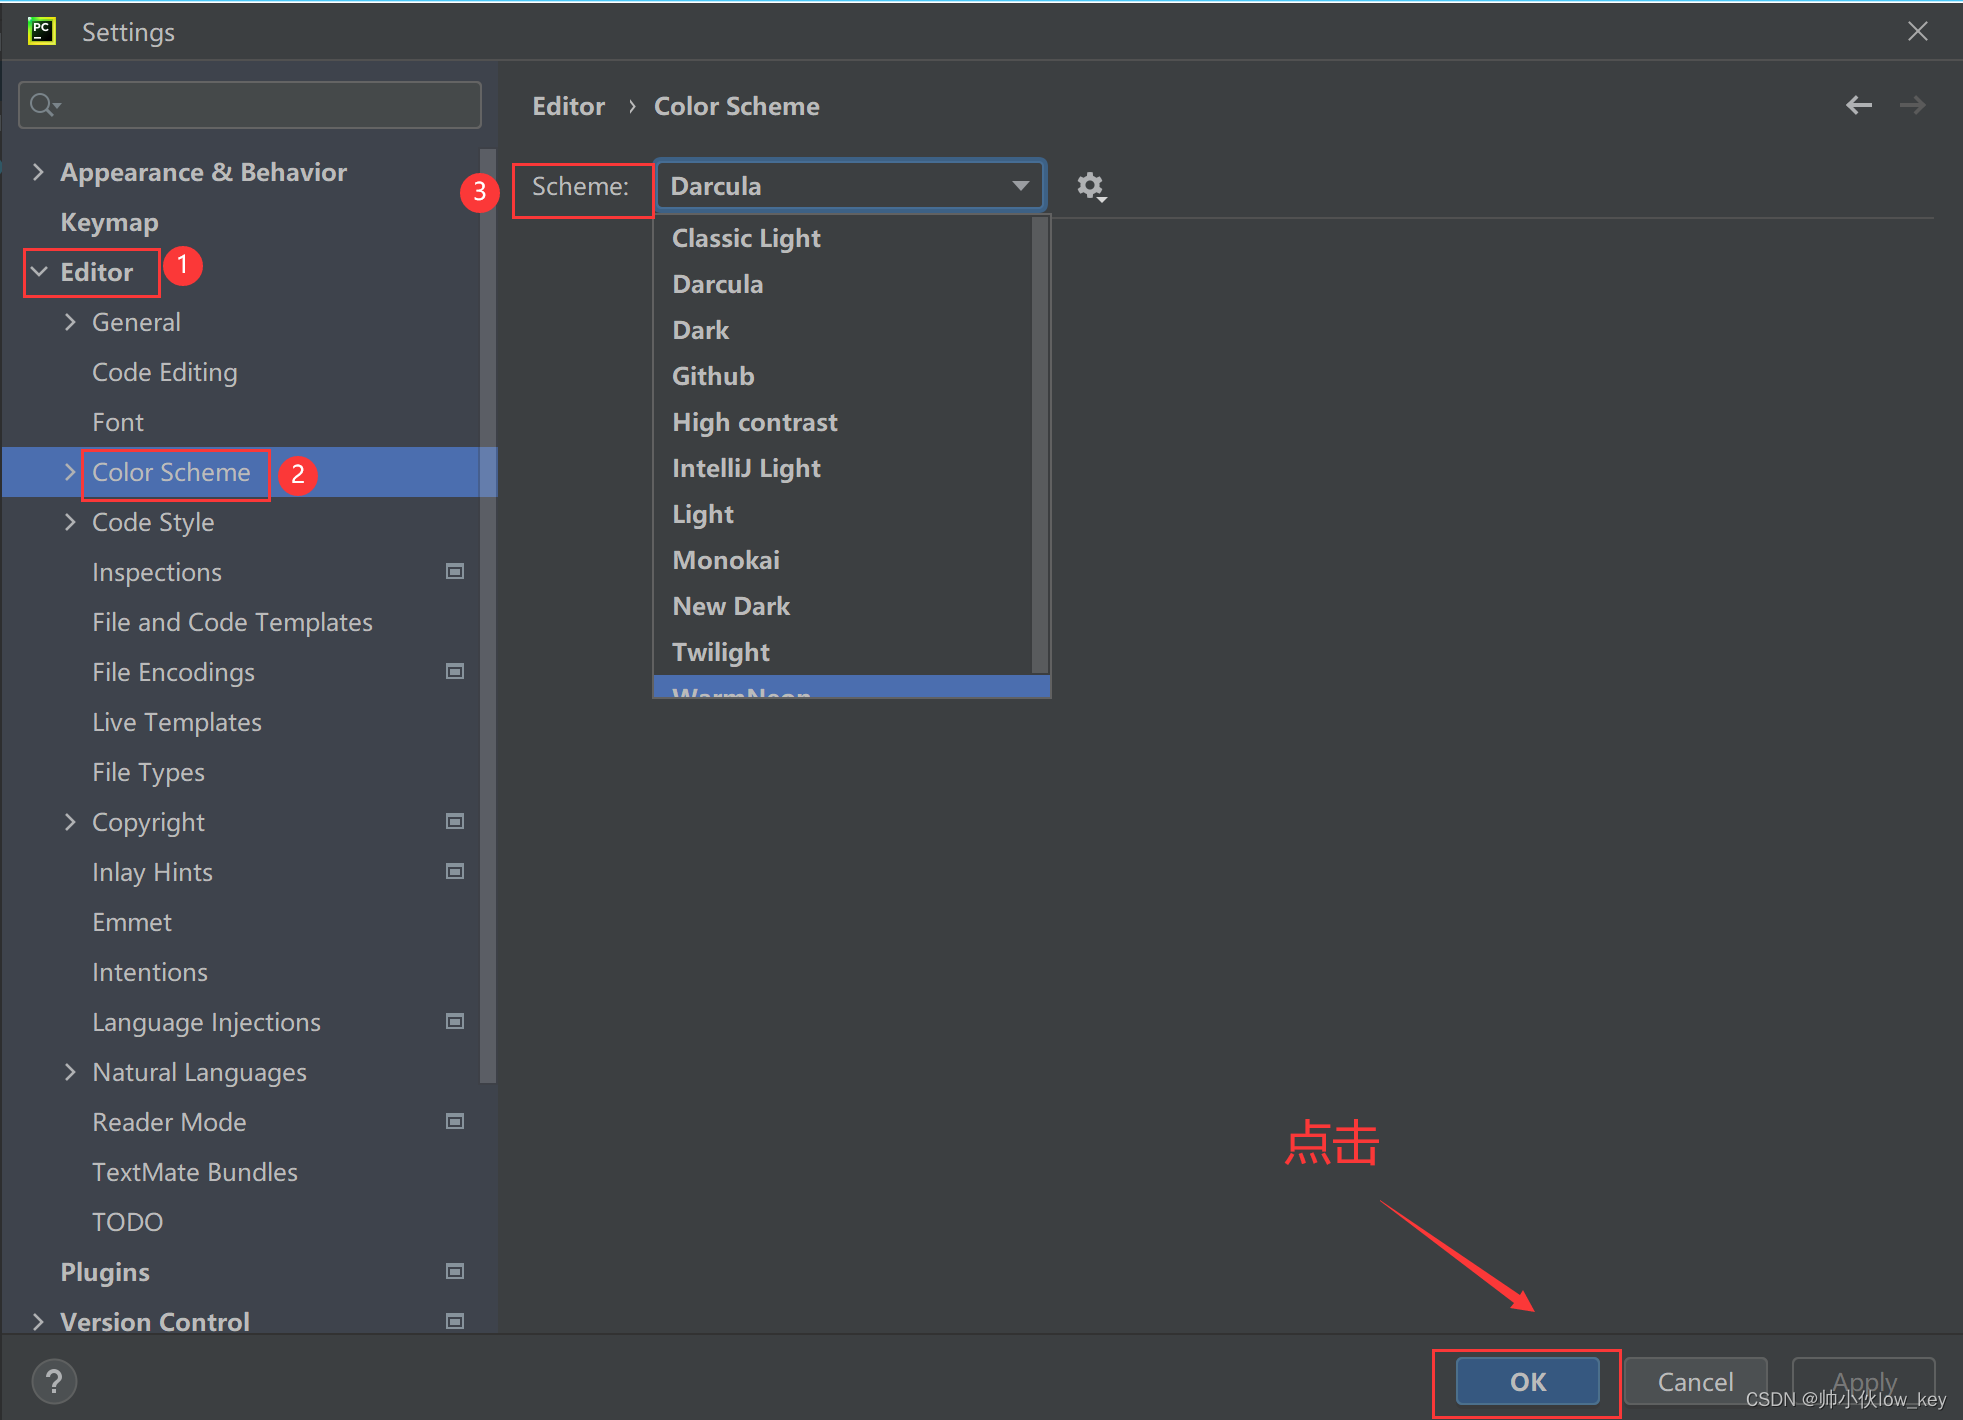Collapse the Editor section chevron
Screen dimensions: 1963x1420
pos(39,272)
